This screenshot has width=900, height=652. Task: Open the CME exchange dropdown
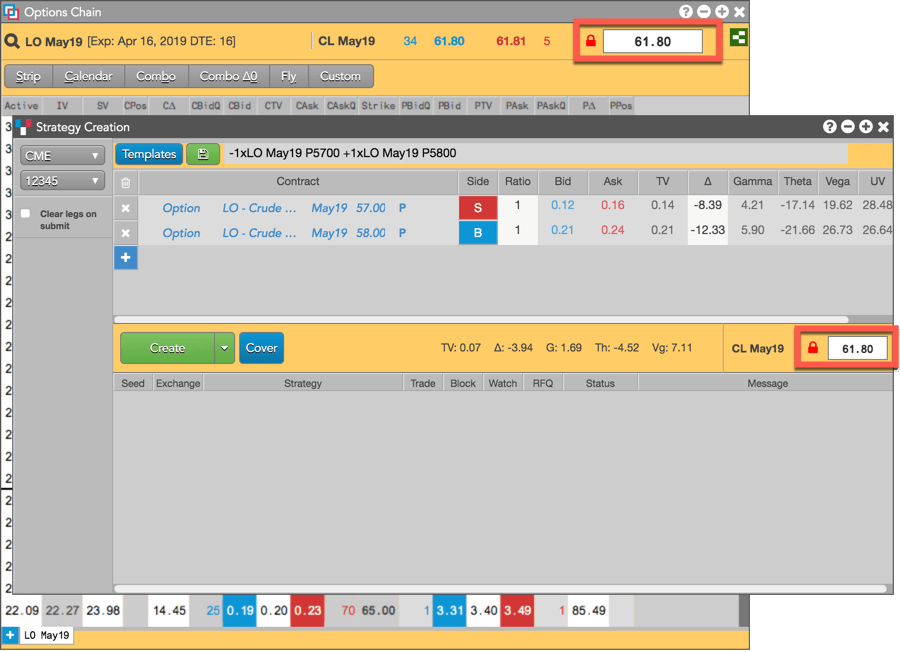[x=63, y=156]
